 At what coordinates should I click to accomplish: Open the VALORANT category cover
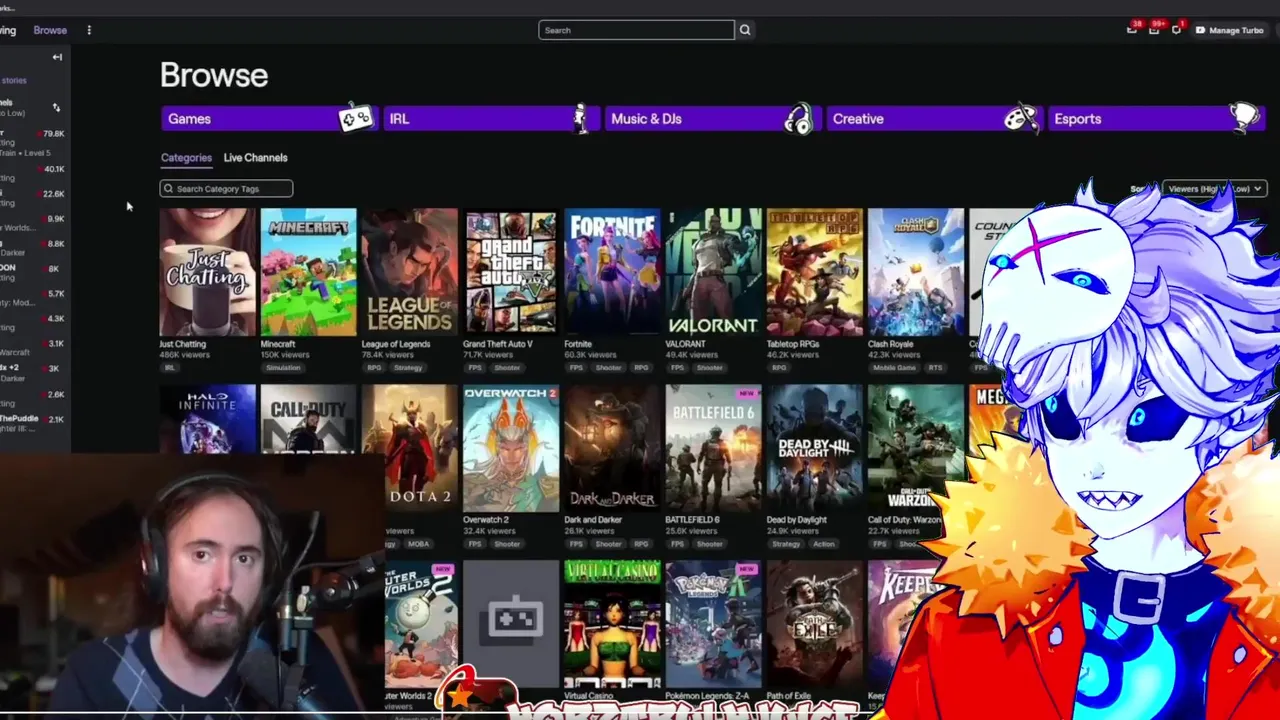713,272
